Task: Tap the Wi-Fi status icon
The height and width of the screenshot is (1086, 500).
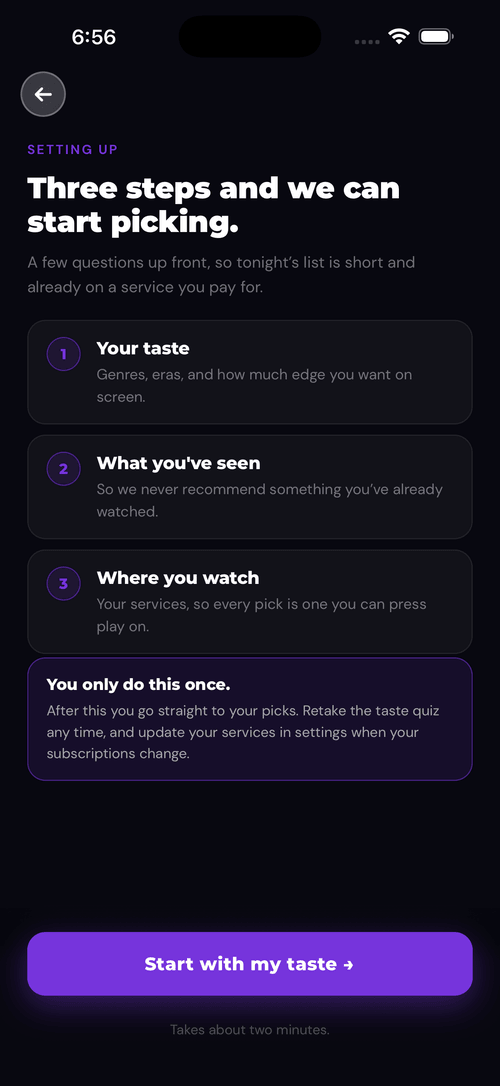Action: click(399, 37)
